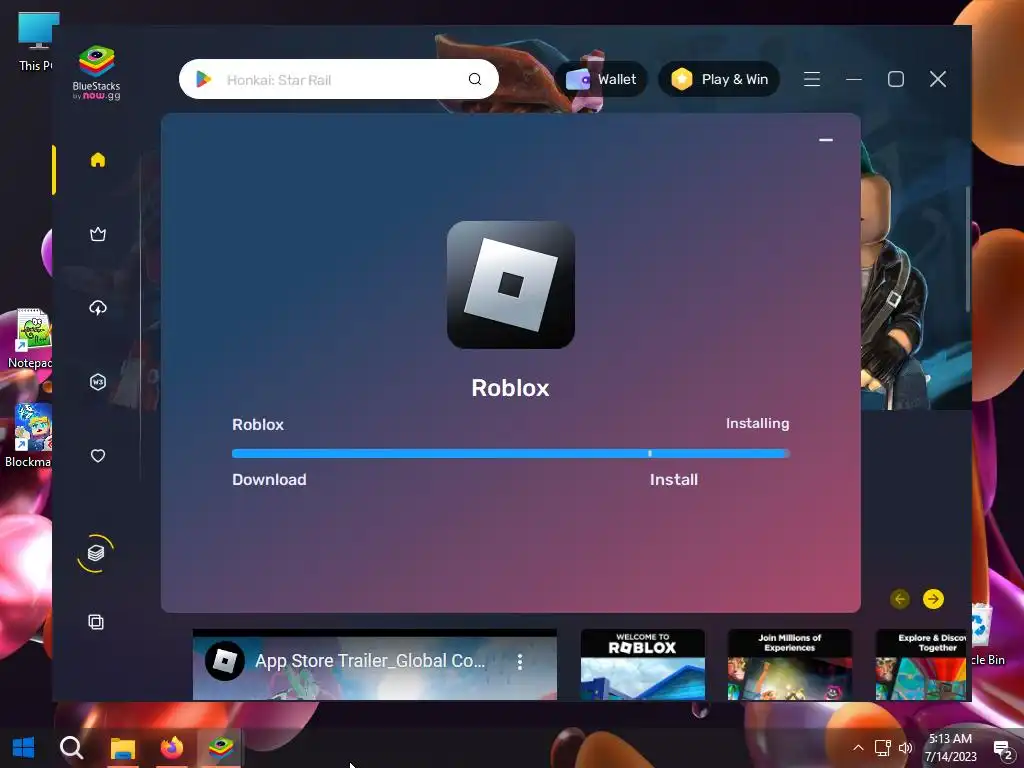The width and height of the screenshot is (1024, 768).
Task: Click the Roblox app icon
Action: [511, 285]
